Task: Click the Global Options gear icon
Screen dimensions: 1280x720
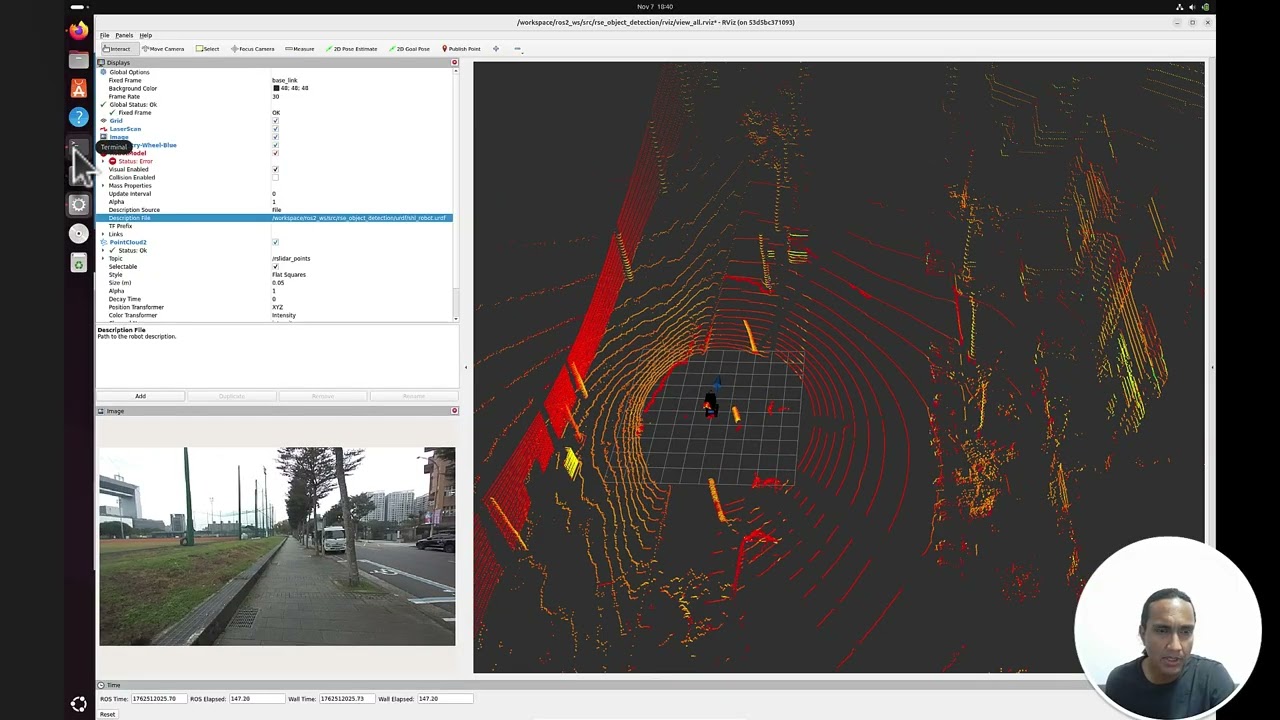Action: (x=103, y=72)
